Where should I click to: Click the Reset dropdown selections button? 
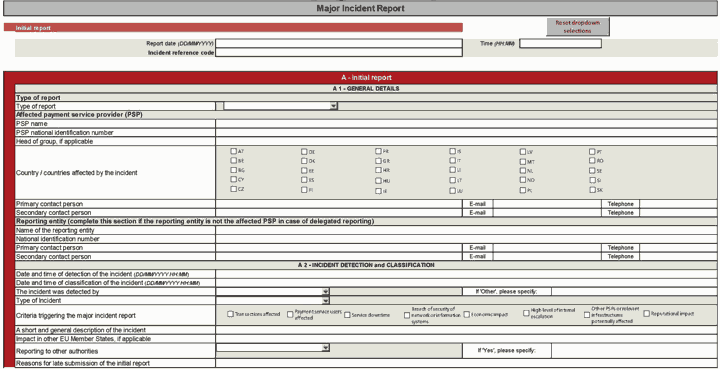point(578,27)
